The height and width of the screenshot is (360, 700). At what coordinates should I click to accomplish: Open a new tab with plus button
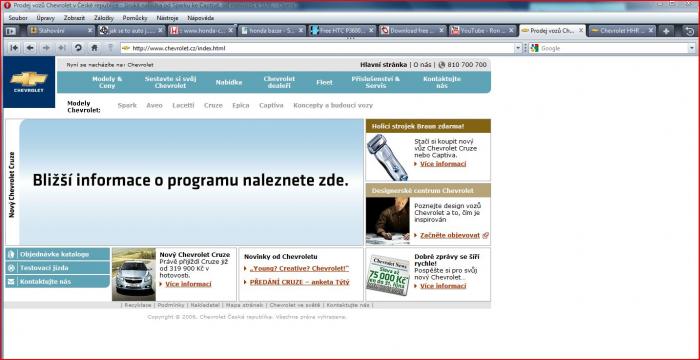click(x=666, y=31)
